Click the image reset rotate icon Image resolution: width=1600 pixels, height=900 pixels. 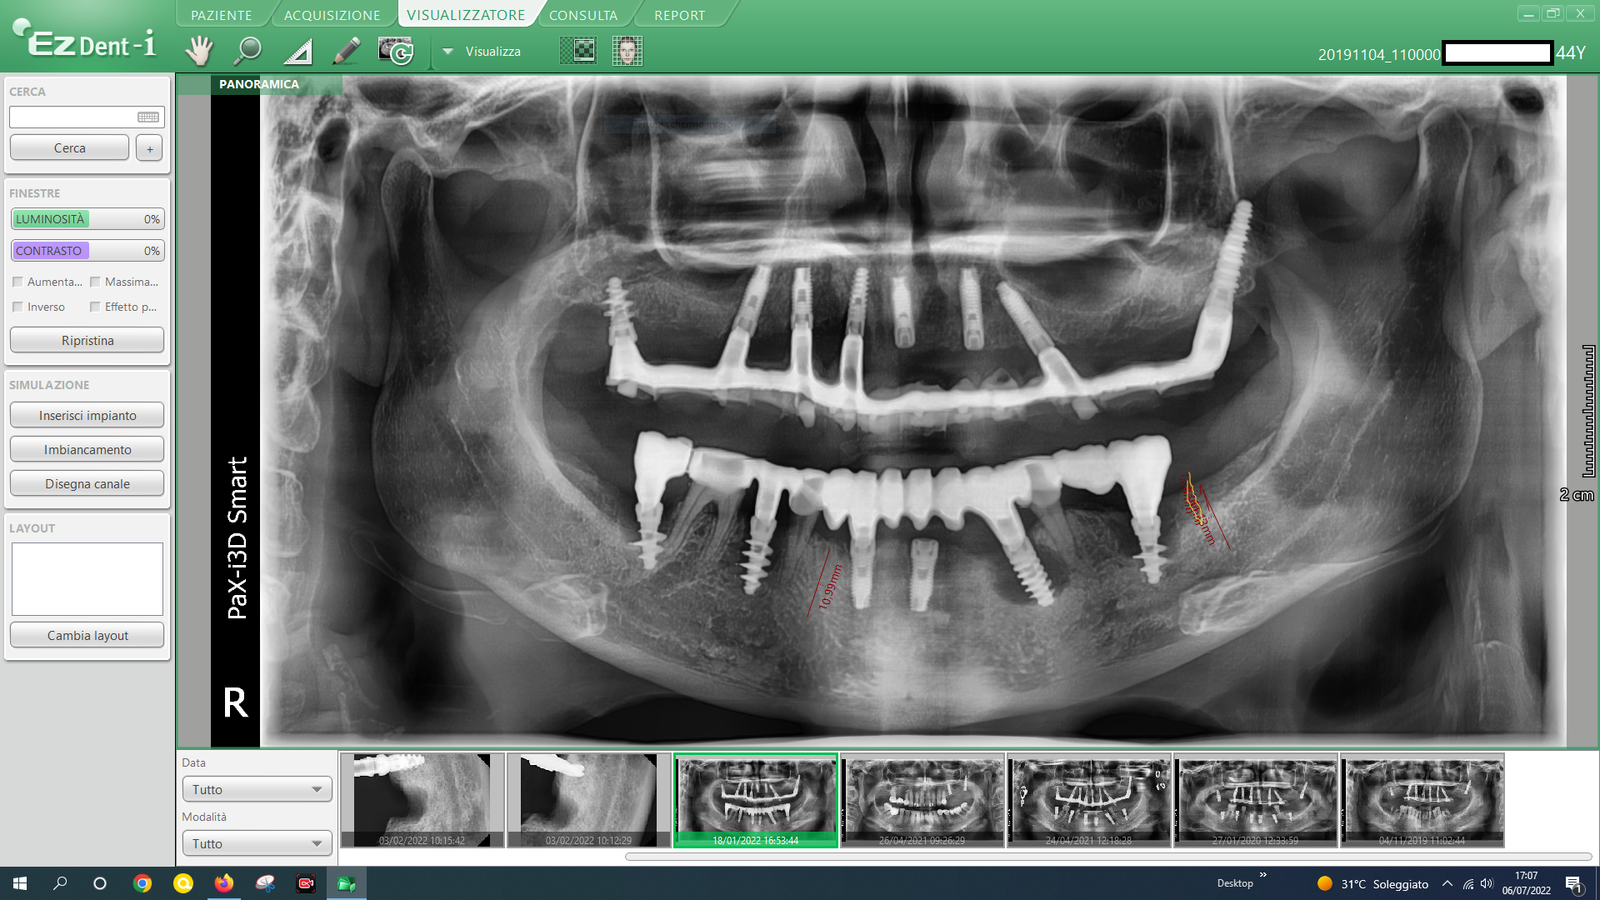pyautogui.click(x=396, y=50)
